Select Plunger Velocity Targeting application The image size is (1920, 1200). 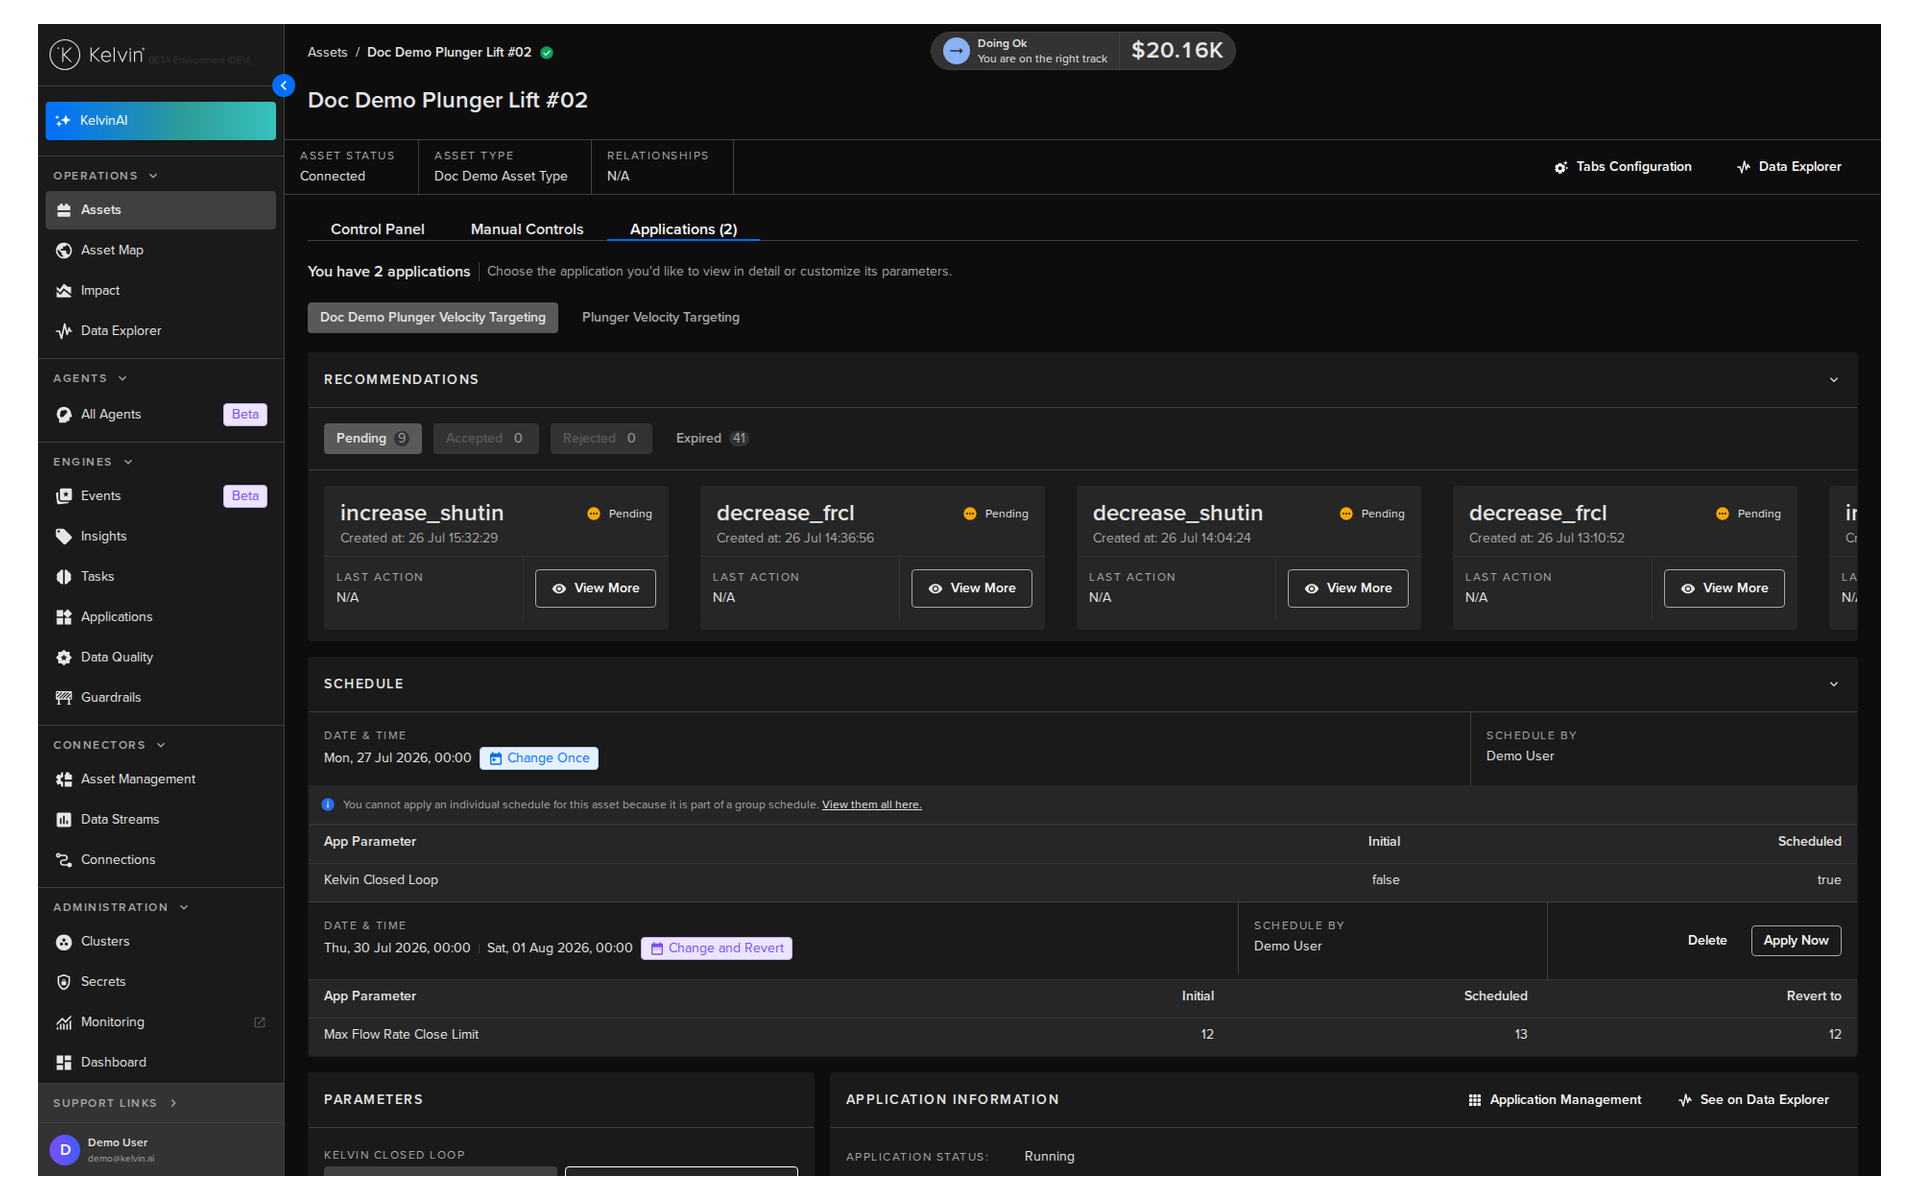click(661, 318)
